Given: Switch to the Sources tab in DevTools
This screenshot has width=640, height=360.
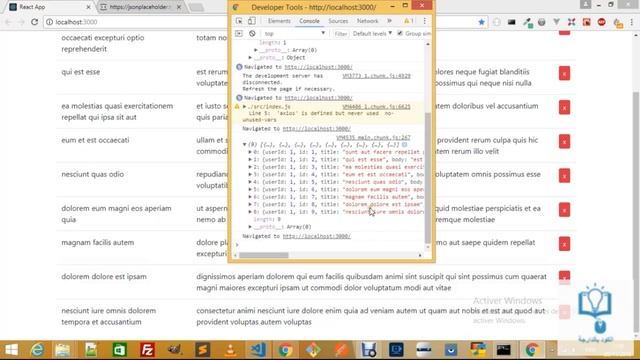Looking at the screenshot, I should pos(338,21).
